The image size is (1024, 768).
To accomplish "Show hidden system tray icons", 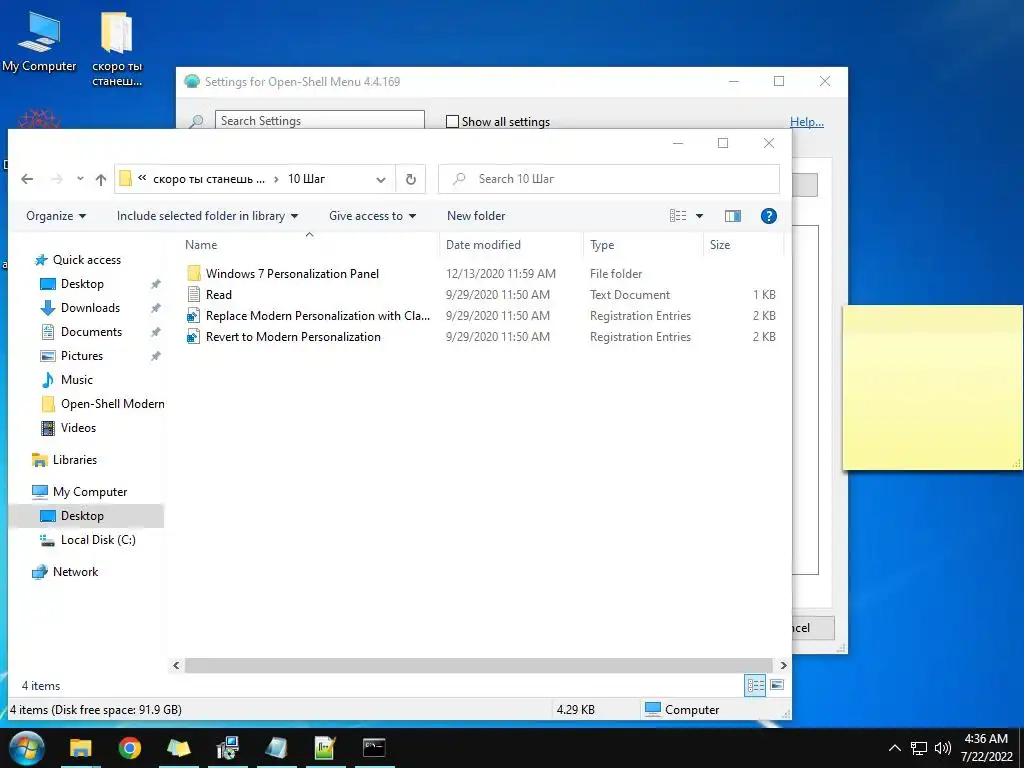I will (x=895, y=748).
